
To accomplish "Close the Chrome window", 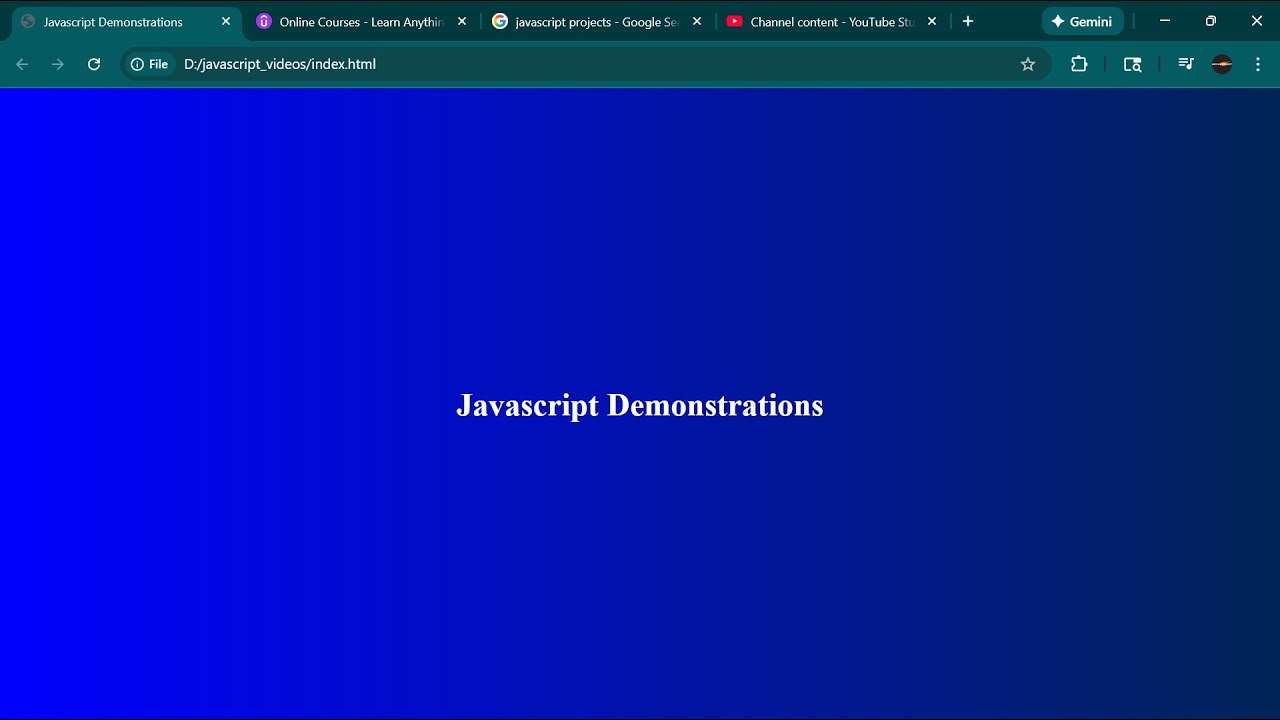I will point(1257,21).
